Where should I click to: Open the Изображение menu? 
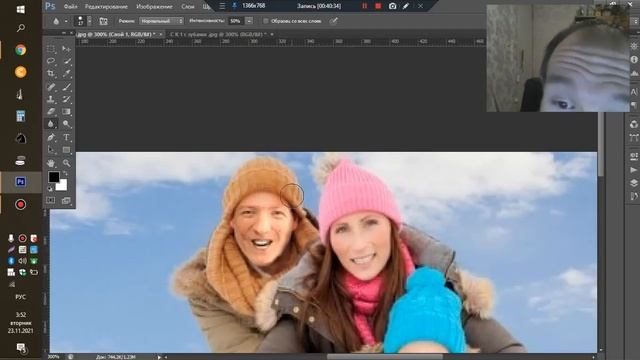click(154, 7)
